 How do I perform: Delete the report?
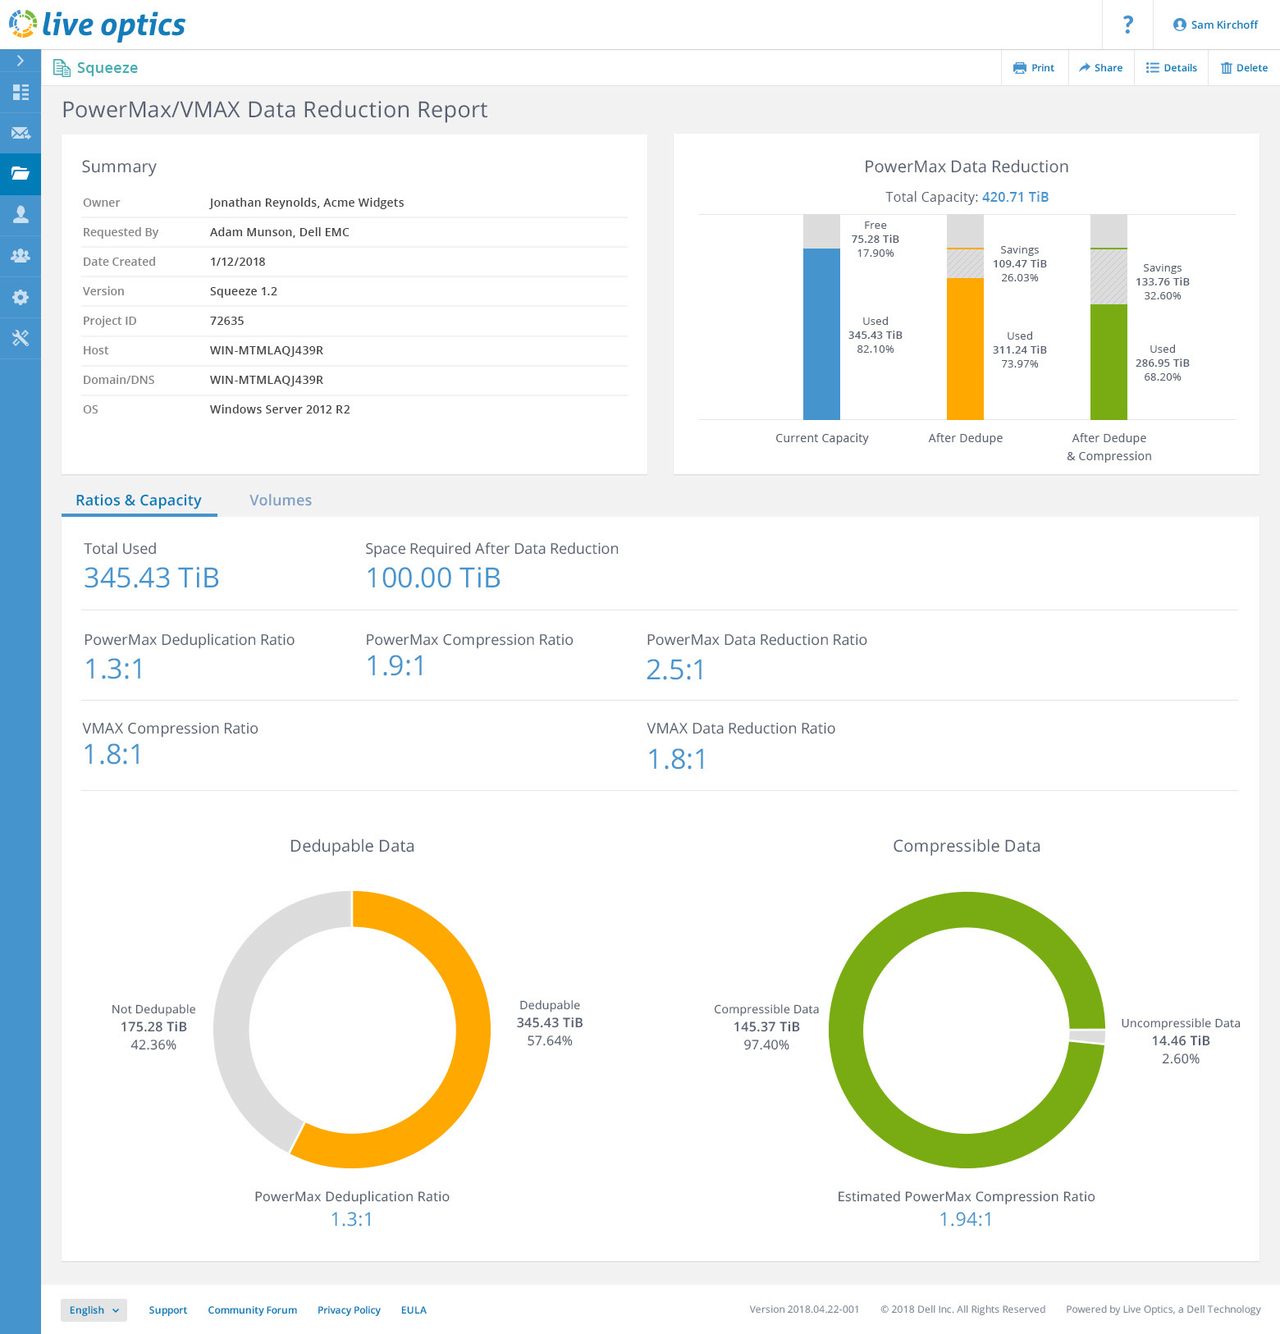pos(1244,68)
